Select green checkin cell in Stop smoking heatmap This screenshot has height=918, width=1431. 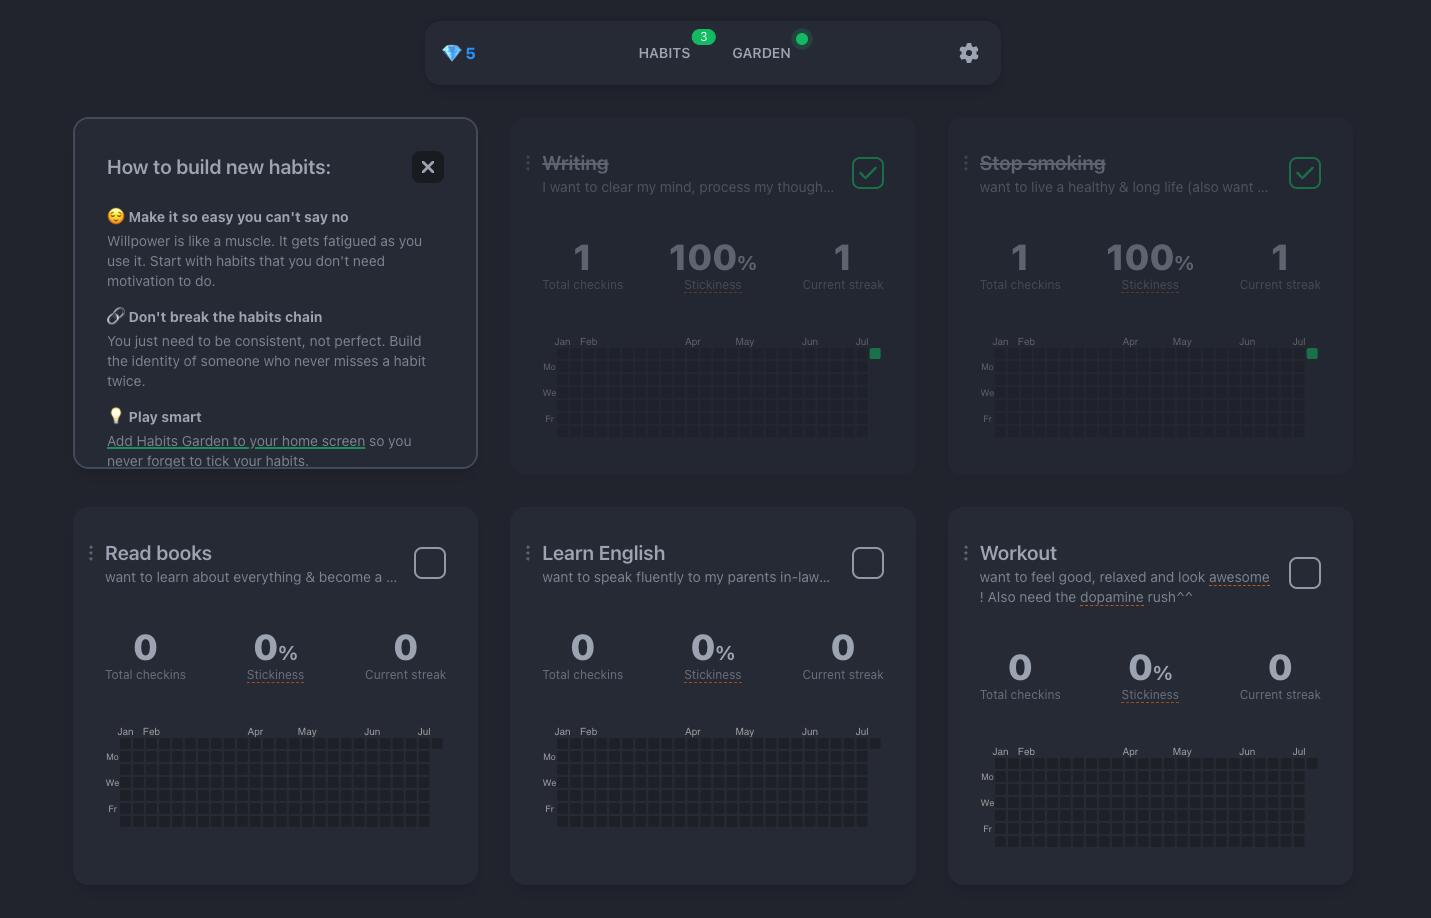point(1312,354)
